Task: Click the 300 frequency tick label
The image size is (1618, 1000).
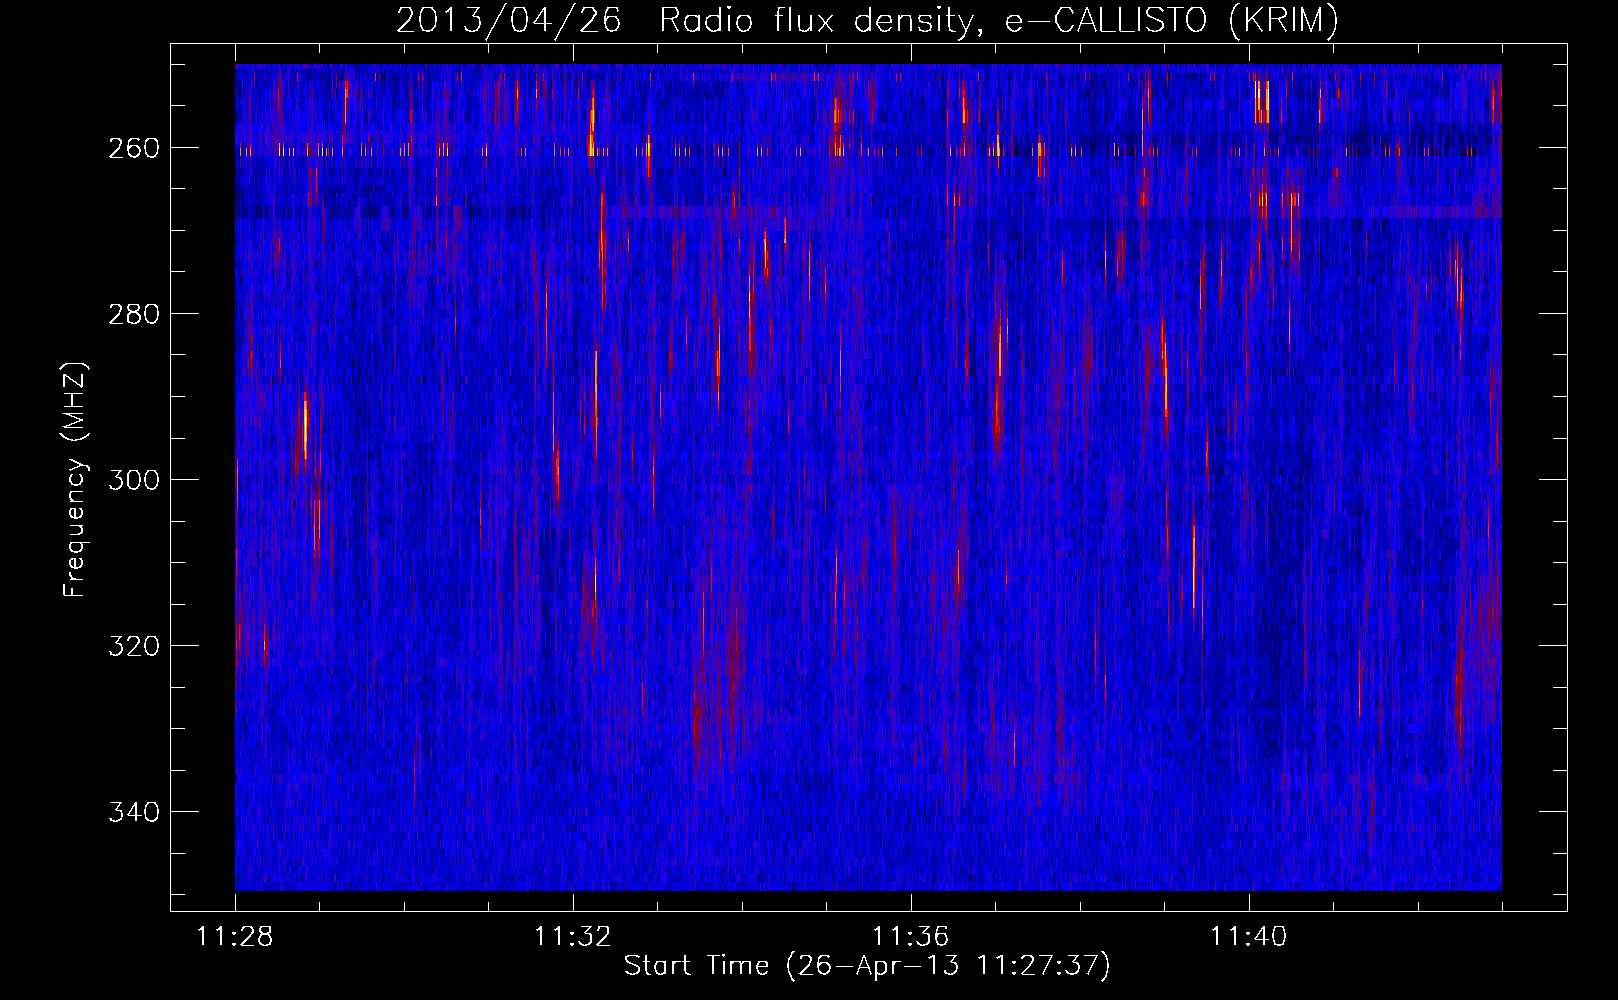Action: [133, 480]
